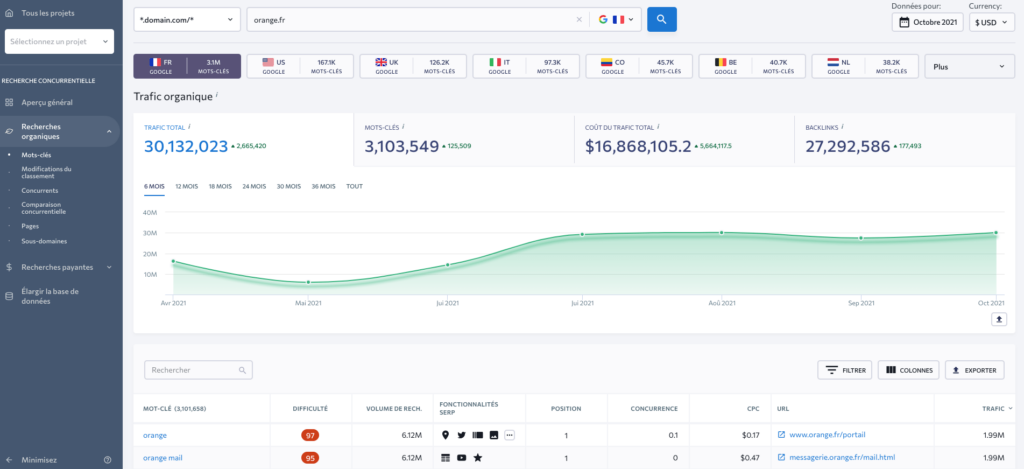Select the FR Google 3.1M database
The image size is (1024, 469).
[x=187, y=66]
